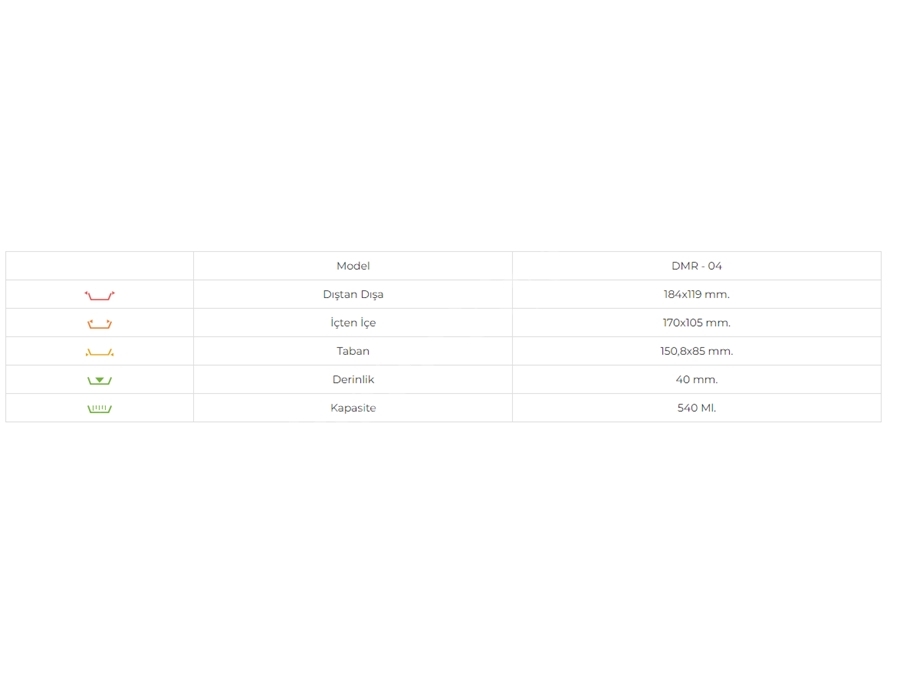Select the Model header cell
Image resolution: width=900 pixels, height=675 pixels.
(x=353, y=266)
